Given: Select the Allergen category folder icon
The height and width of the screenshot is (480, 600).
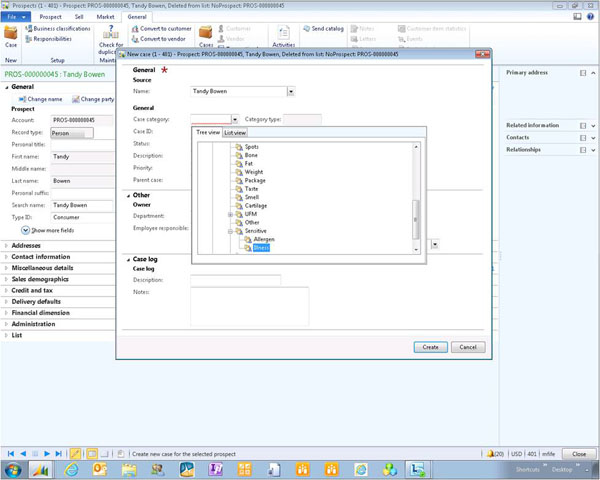Looking at the screenshot, I should click(246, 239).
